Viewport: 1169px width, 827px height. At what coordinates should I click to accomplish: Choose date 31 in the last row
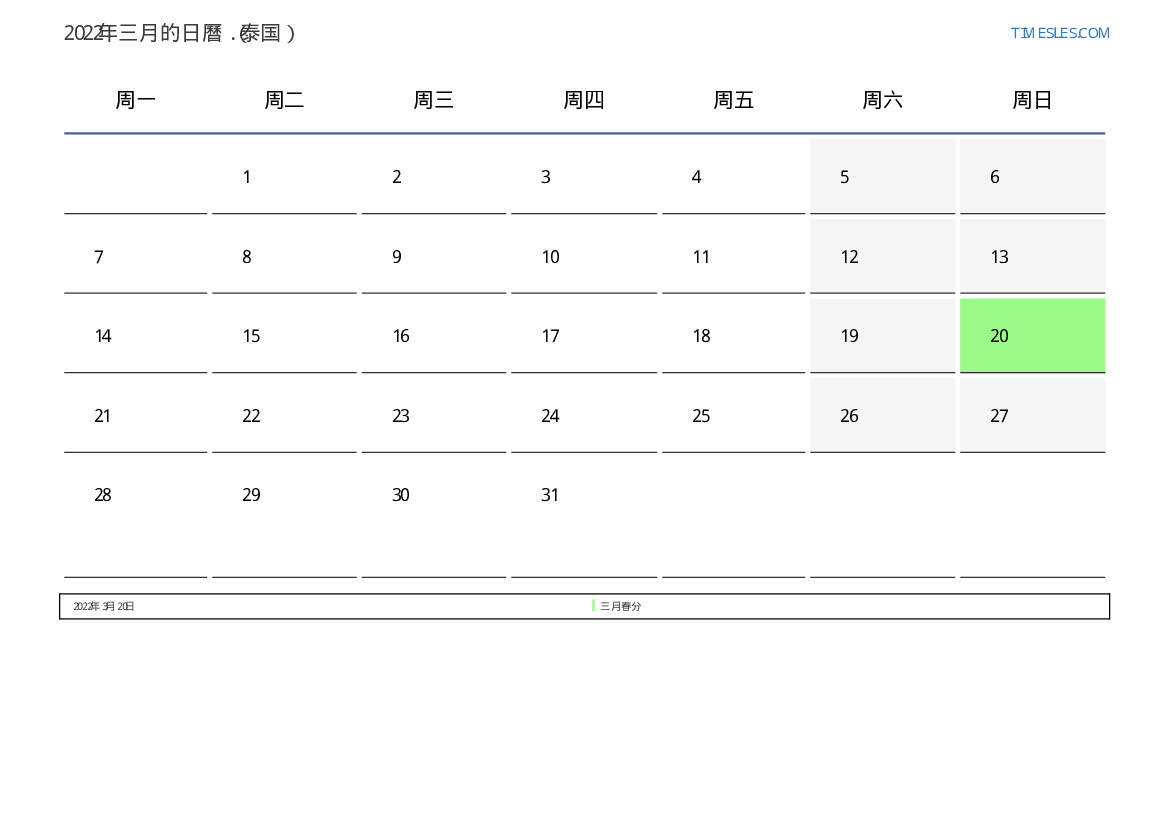pos(583,495)
